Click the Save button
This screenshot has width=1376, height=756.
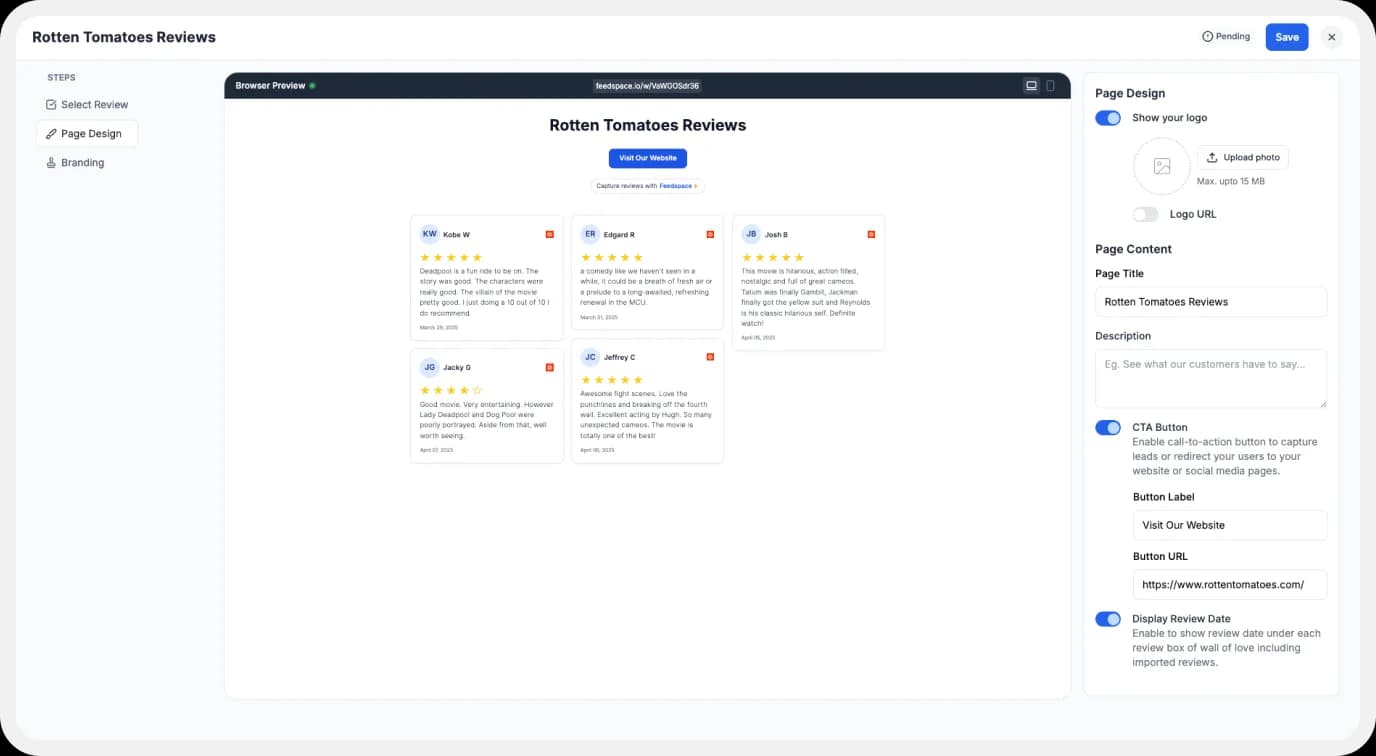(x=1286, y=36)
